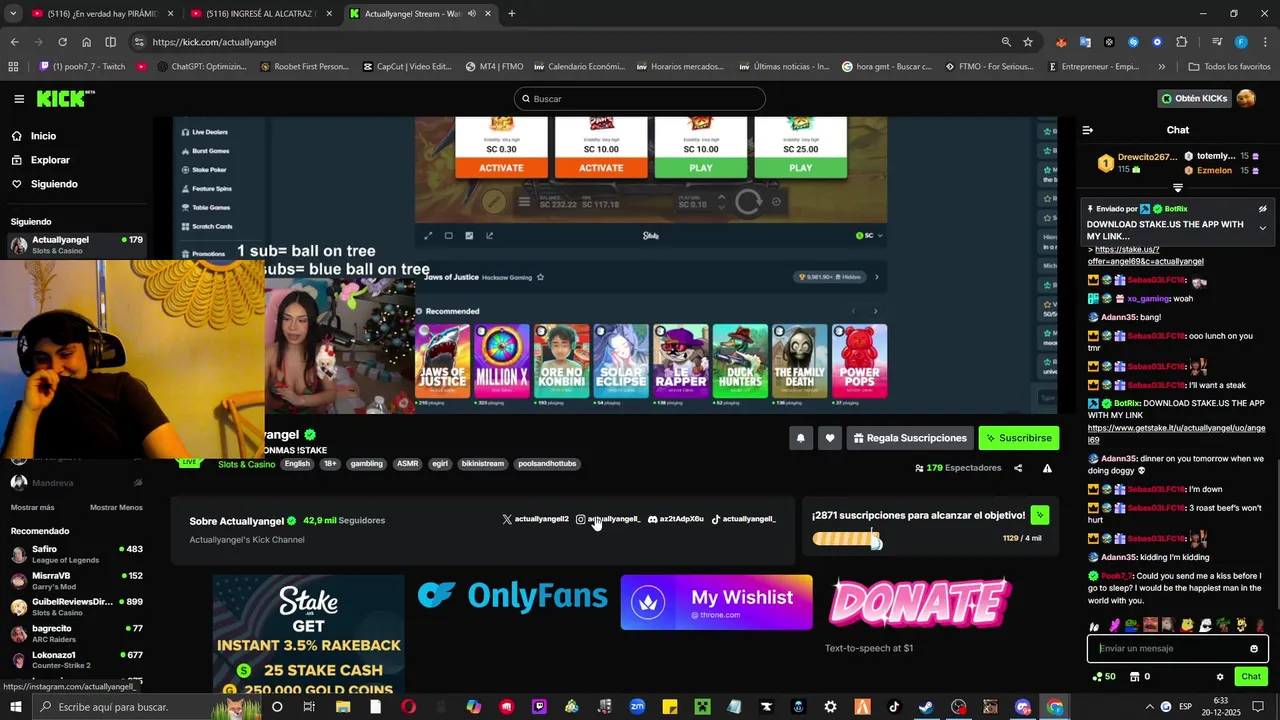
Task: Bookmark this page with star icon
Action: tap(1027, 42)
